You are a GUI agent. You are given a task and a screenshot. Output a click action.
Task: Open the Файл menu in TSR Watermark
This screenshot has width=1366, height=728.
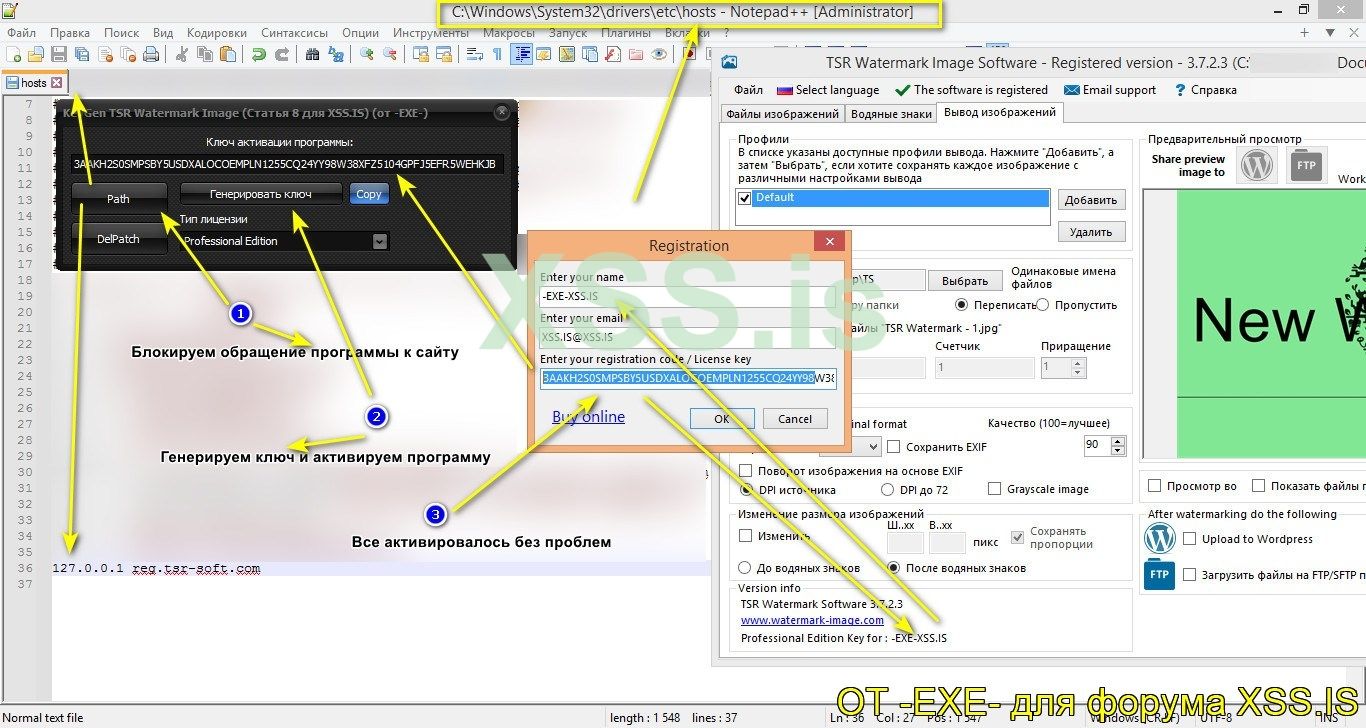point(748,90)
